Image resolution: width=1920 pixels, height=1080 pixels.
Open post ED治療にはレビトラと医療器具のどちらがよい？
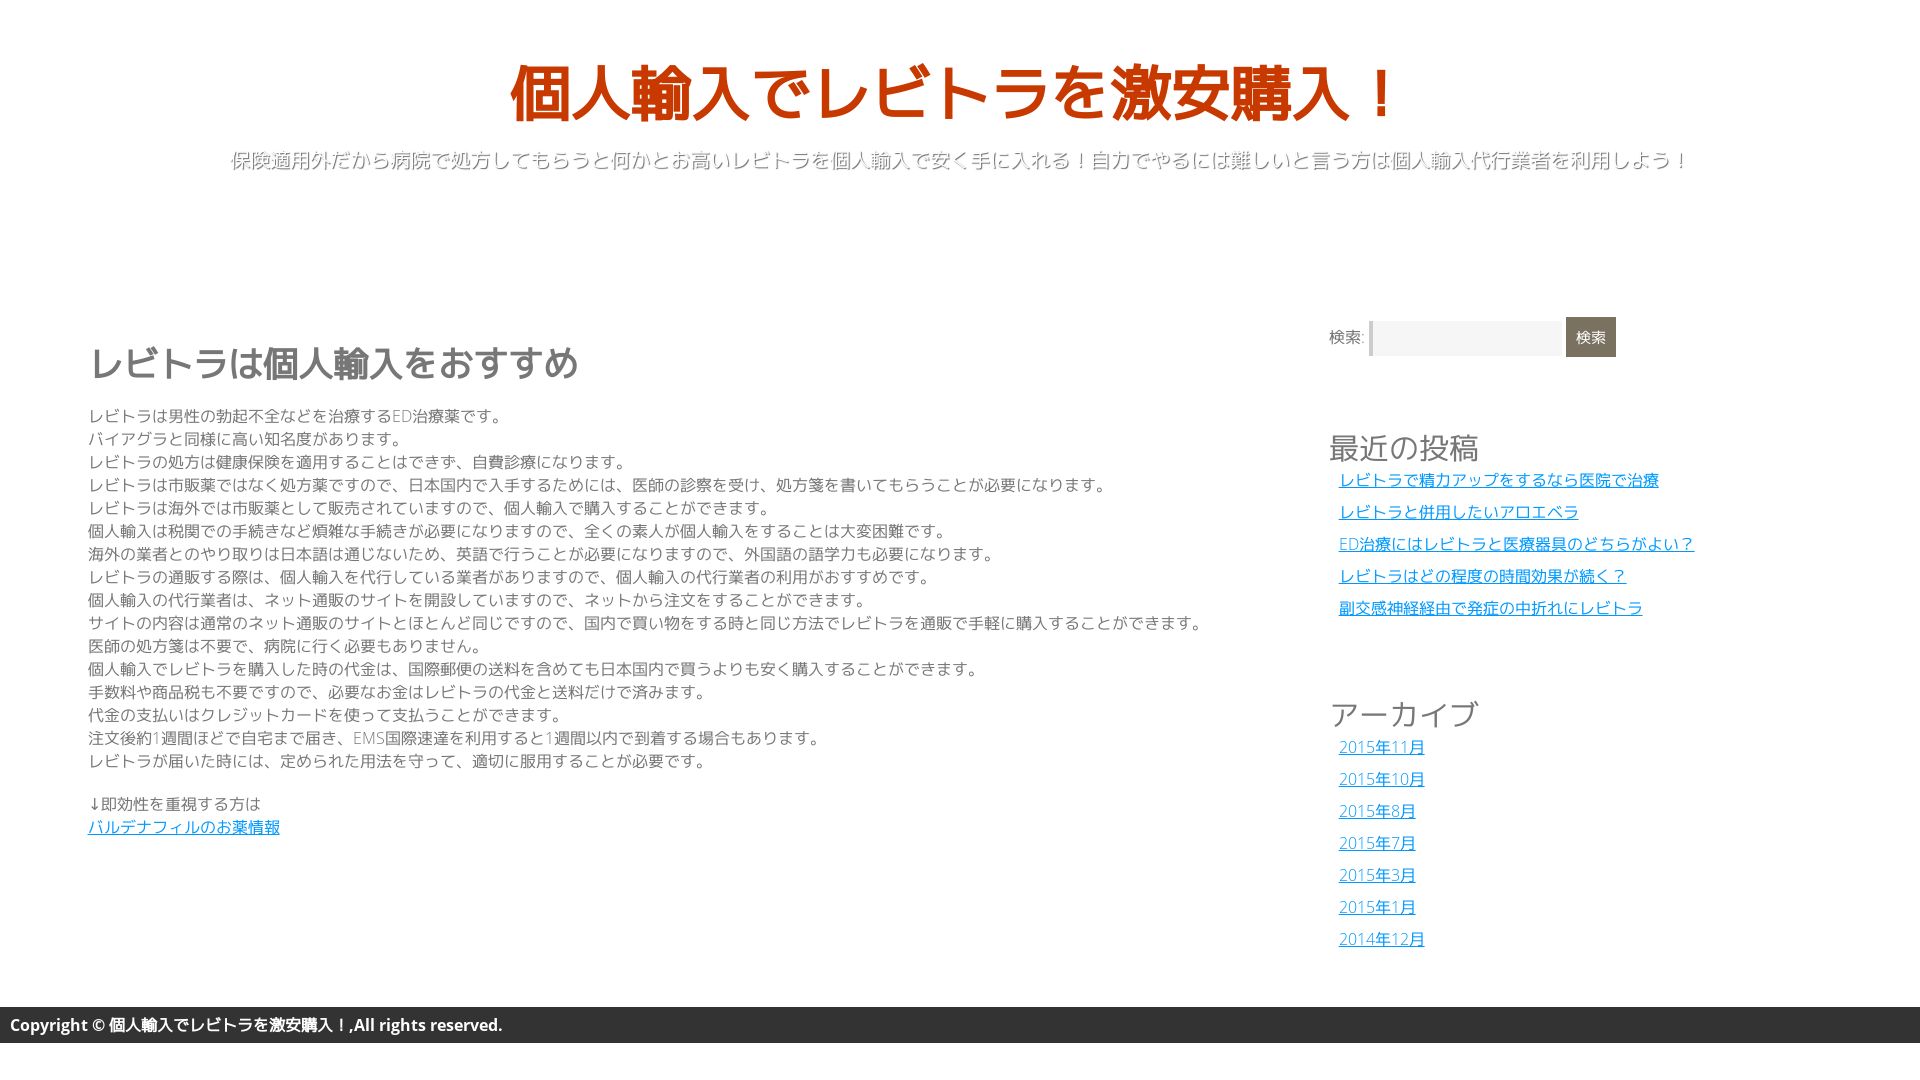pyautogui.click(x=1516, y=544)
